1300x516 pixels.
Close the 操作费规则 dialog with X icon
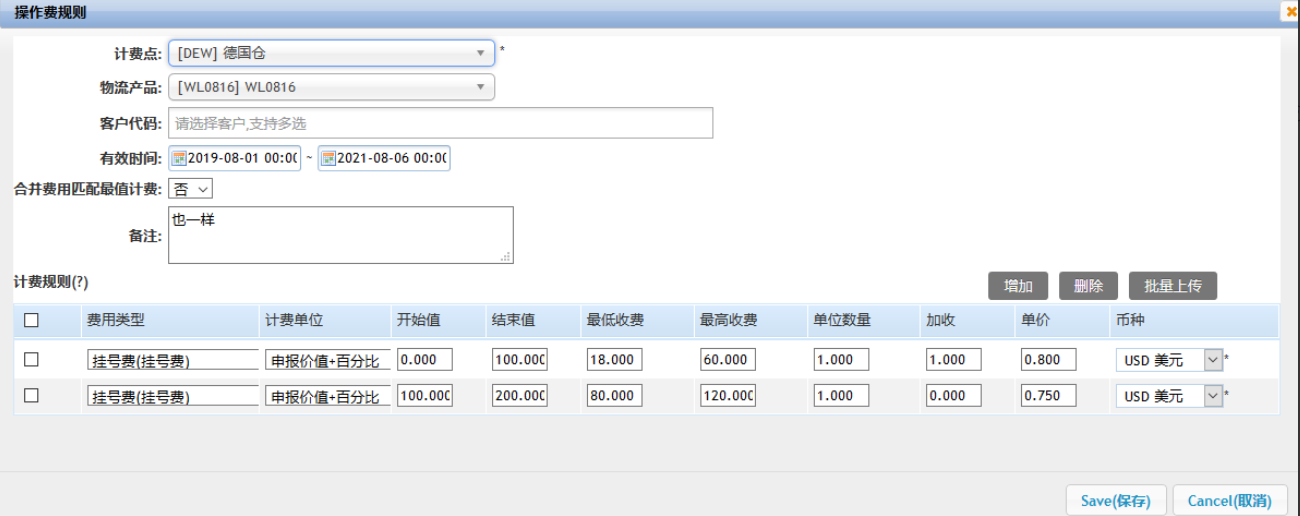(1290, 12)
